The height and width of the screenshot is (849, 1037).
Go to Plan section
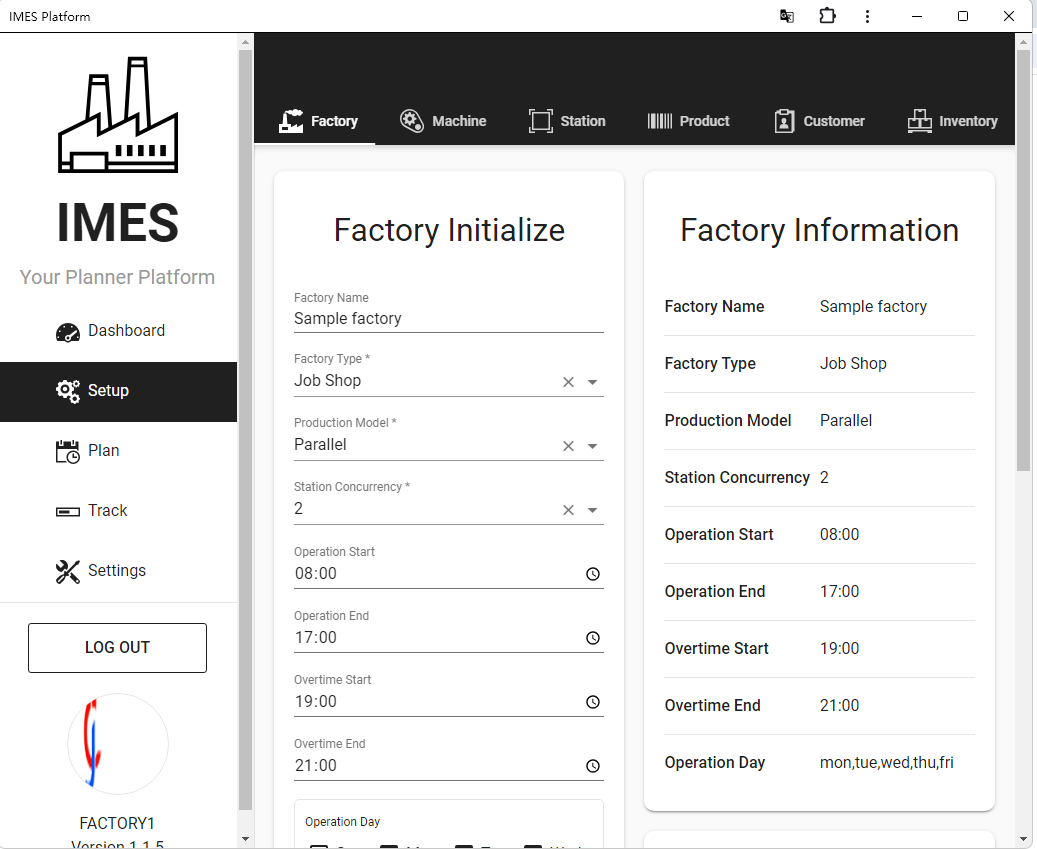(x=118, y=452)
